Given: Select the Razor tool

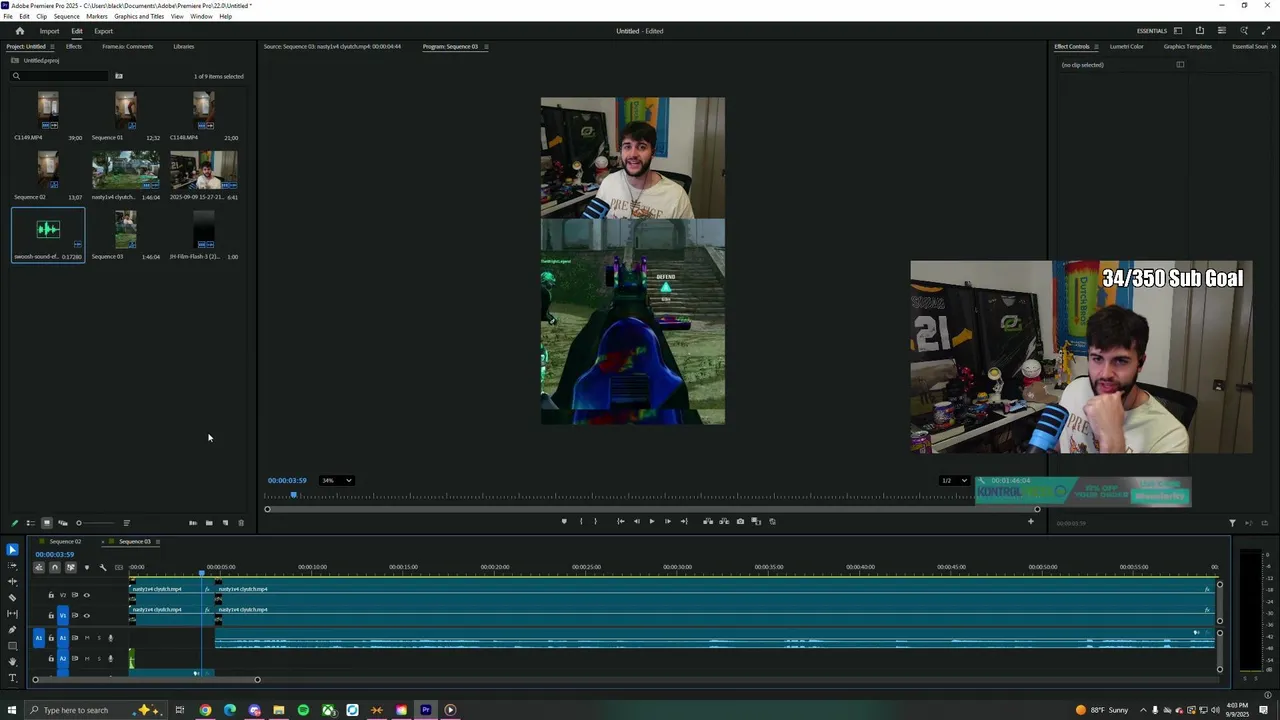Looking at the screenshot, I should 12,597.
